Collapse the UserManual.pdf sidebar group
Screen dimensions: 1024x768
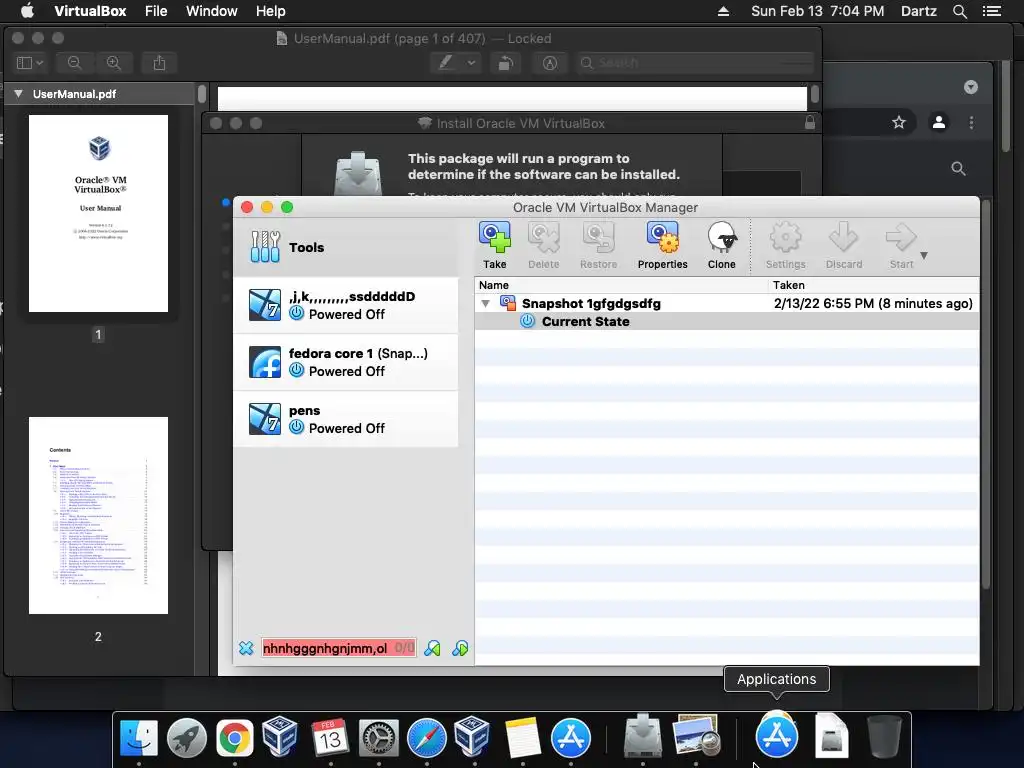pos(18,94)
